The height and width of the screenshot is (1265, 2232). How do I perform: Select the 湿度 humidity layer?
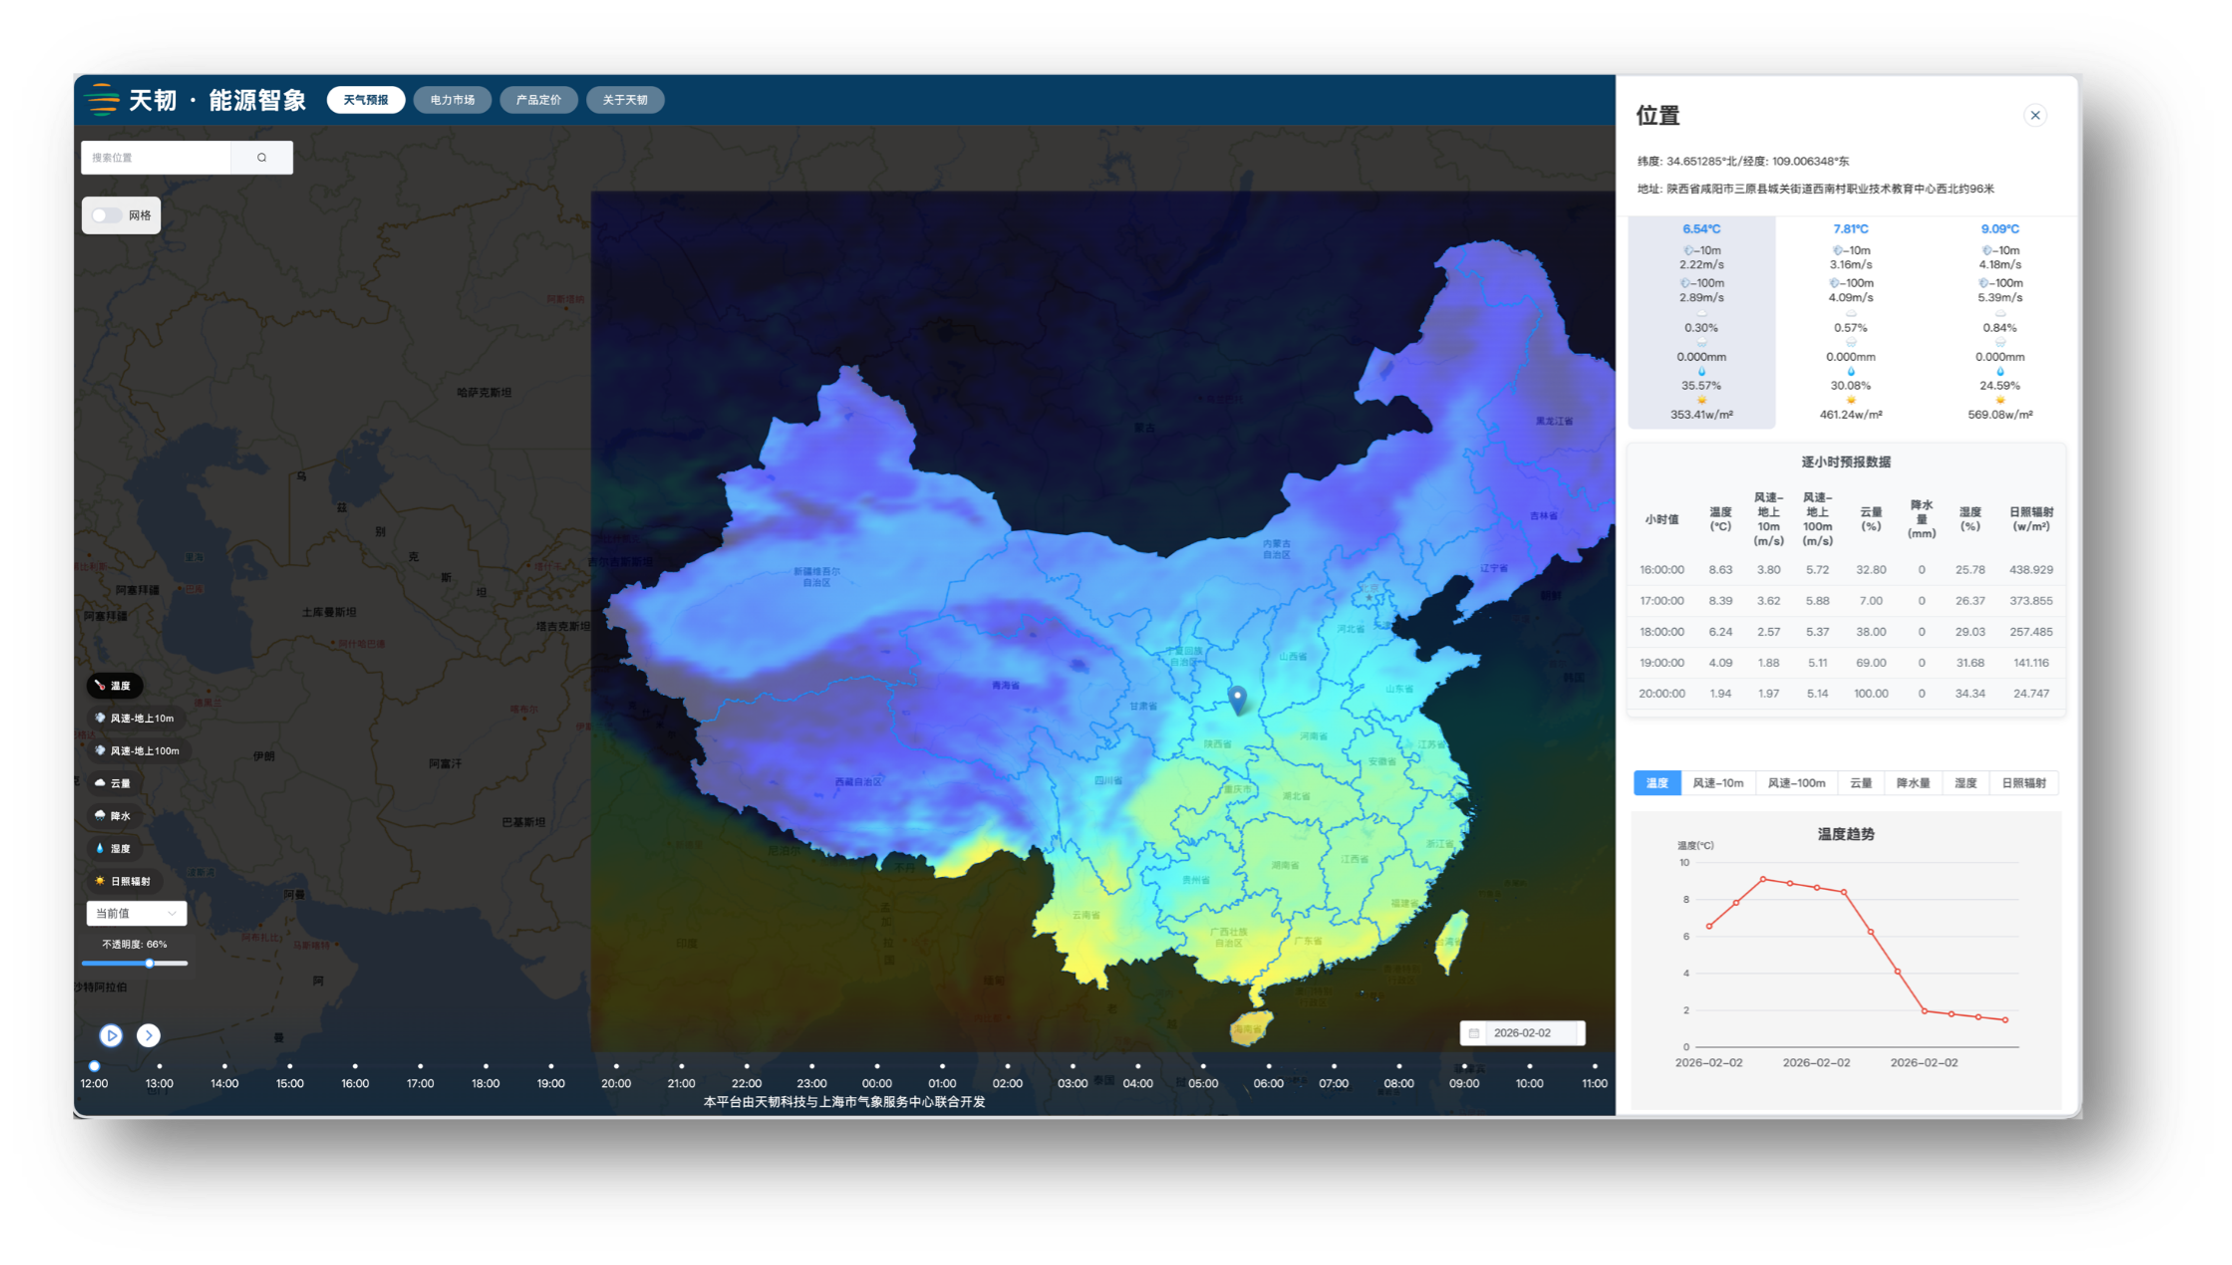(x=113, y=849)
